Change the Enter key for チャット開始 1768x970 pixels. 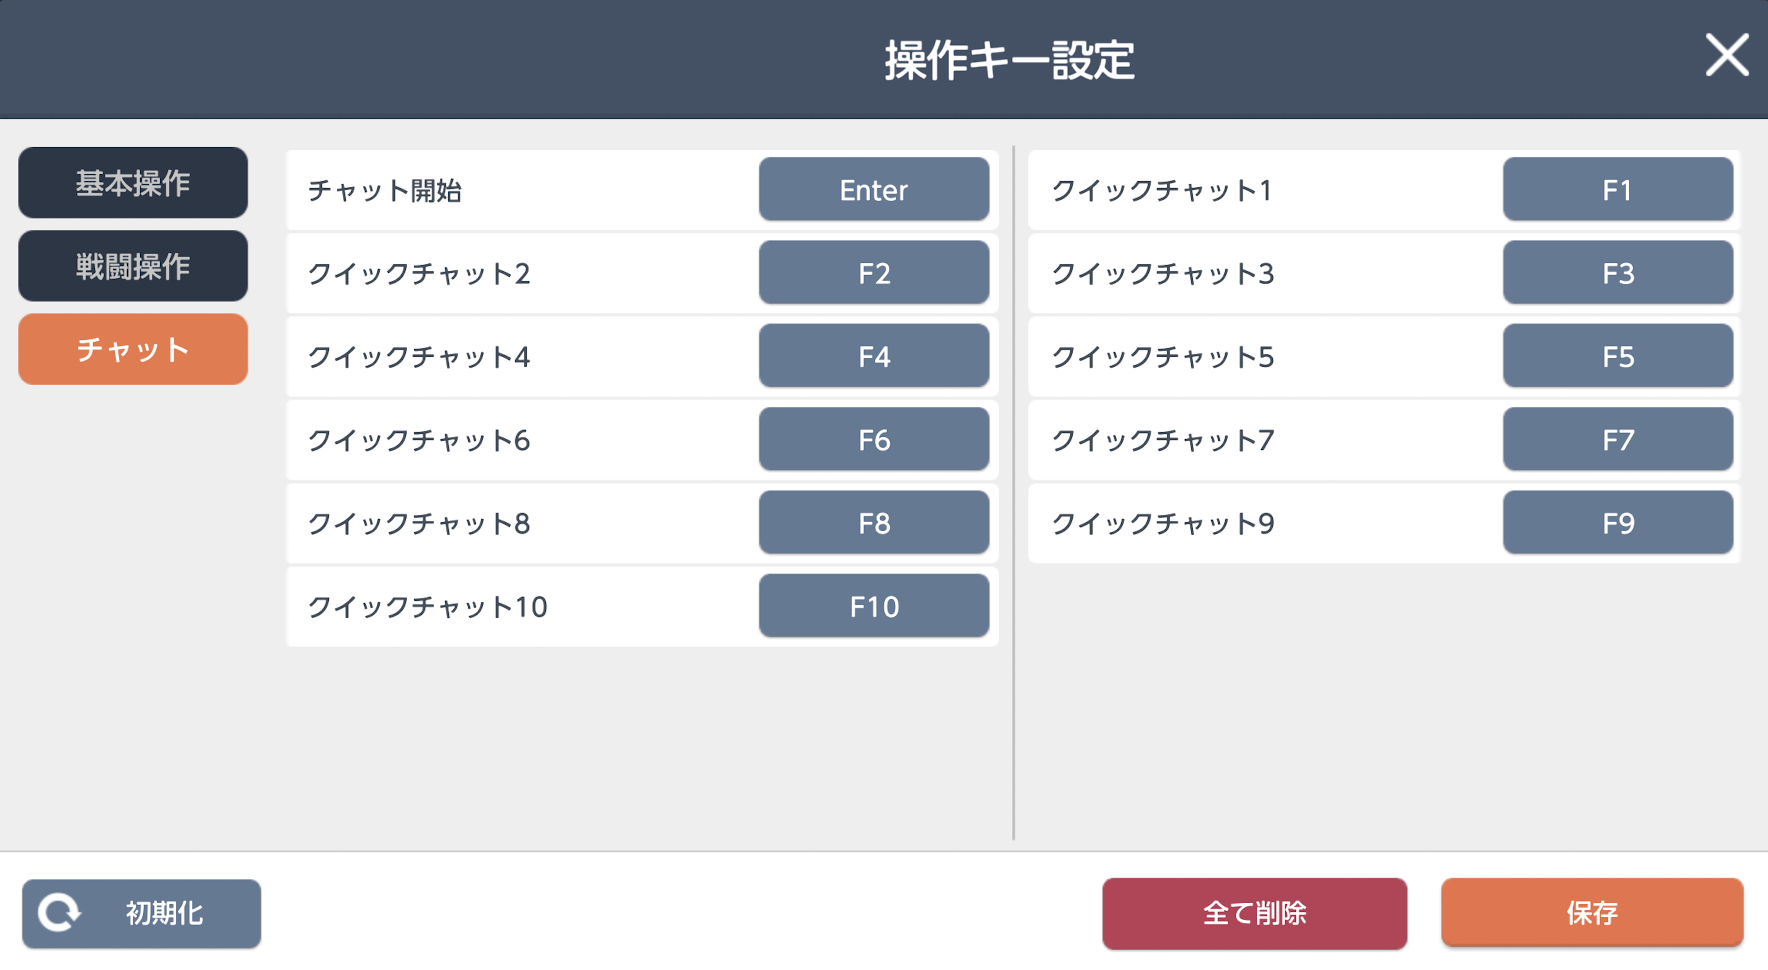873,189
